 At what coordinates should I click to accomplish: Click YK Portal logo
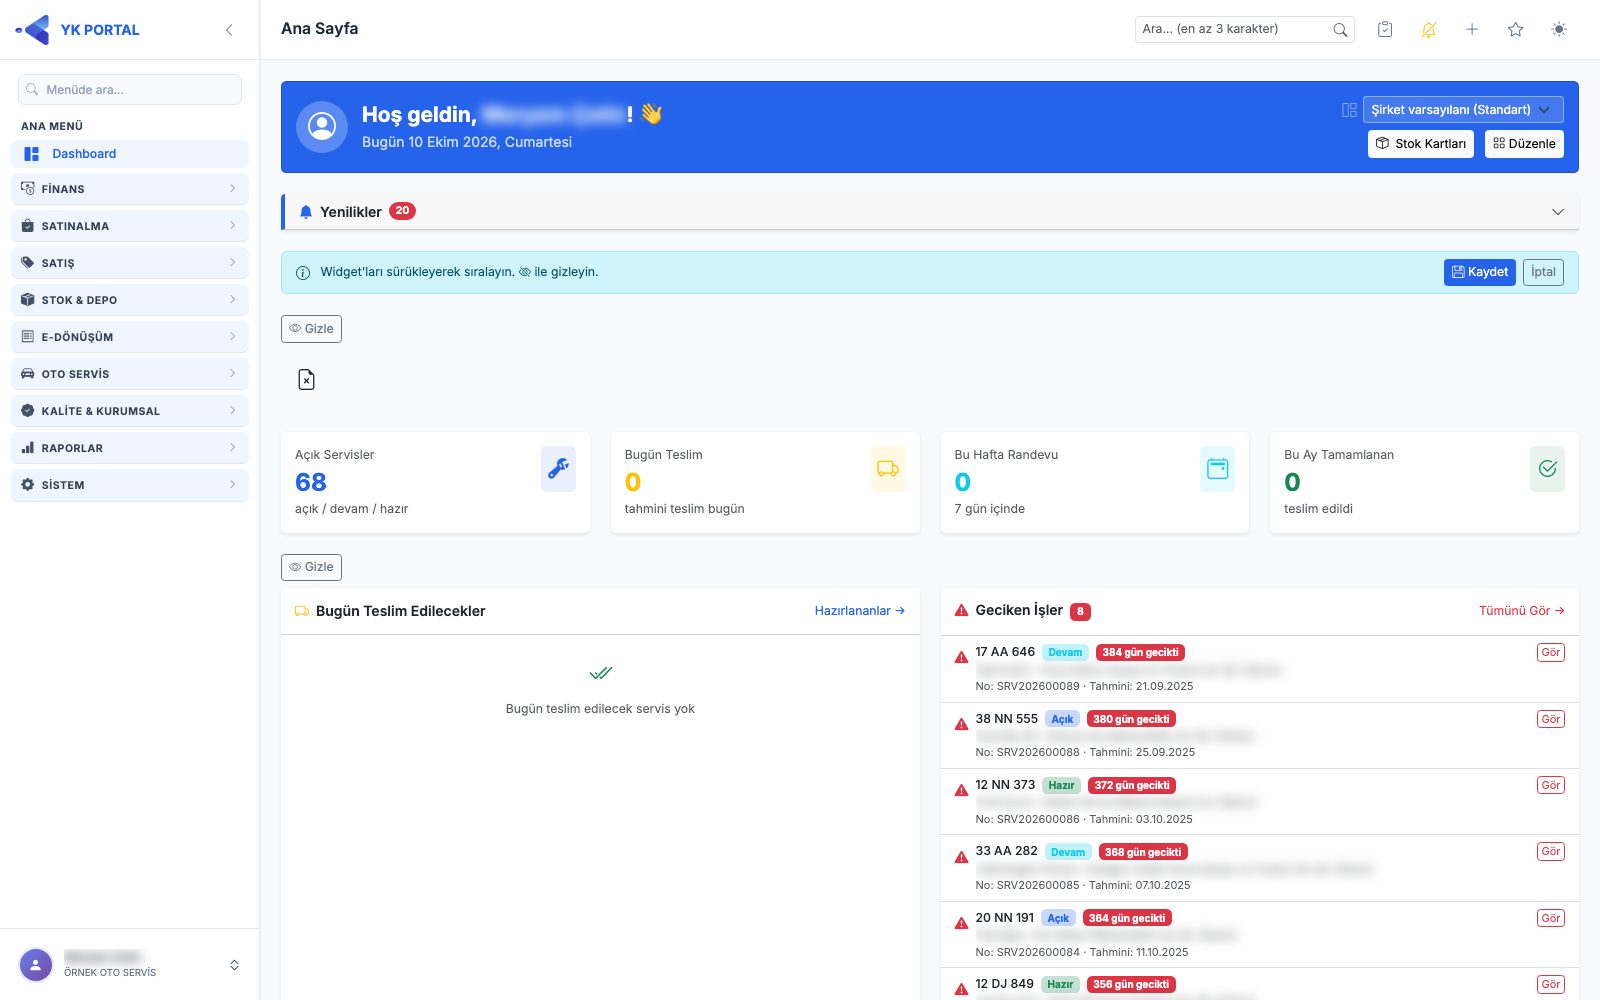78,30
